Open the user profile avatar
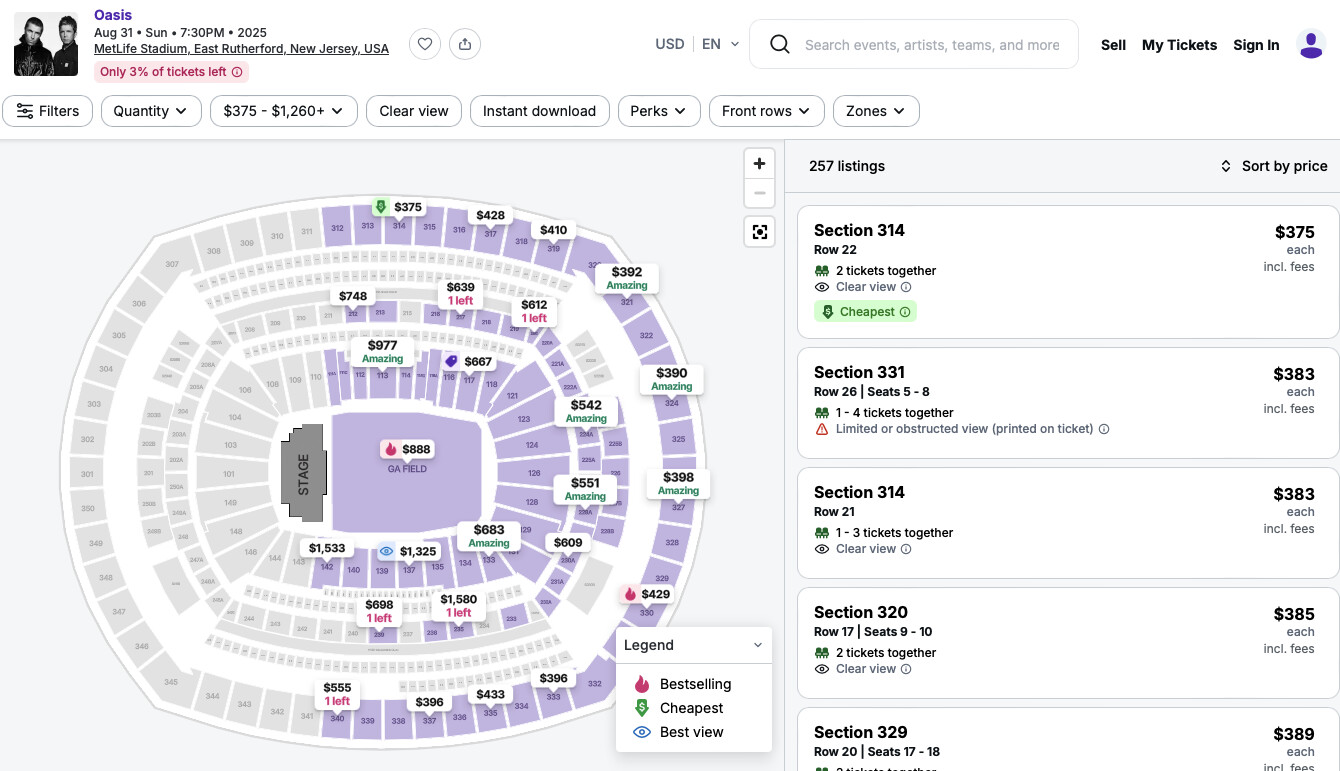 point(1311,44)
